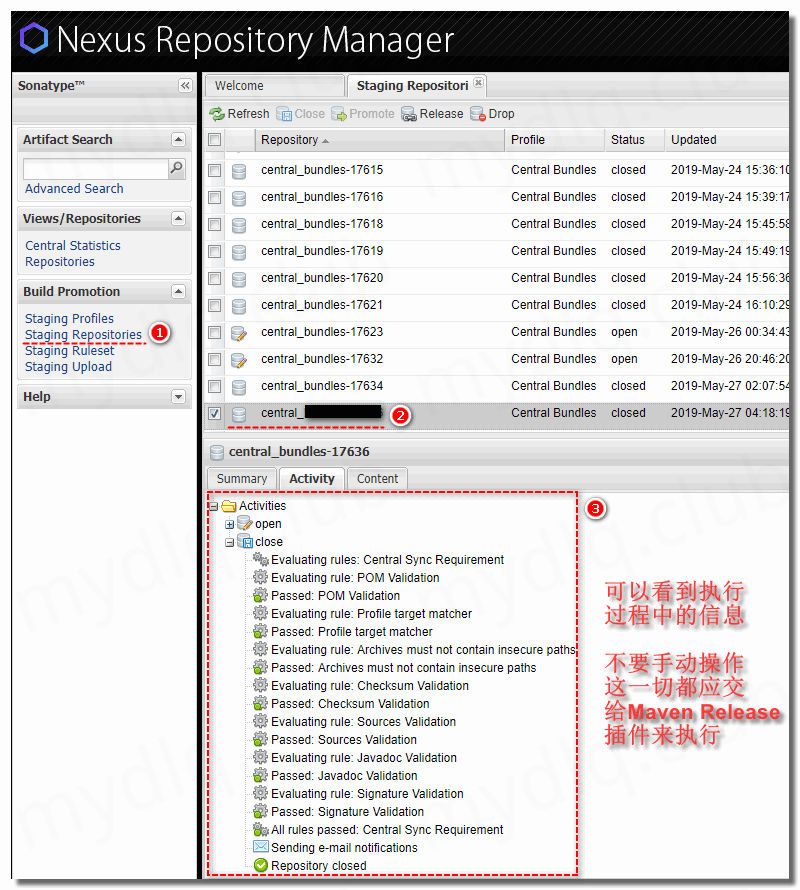Click the gear icon beside Passed: POM Validation

[x=261, y=595]
